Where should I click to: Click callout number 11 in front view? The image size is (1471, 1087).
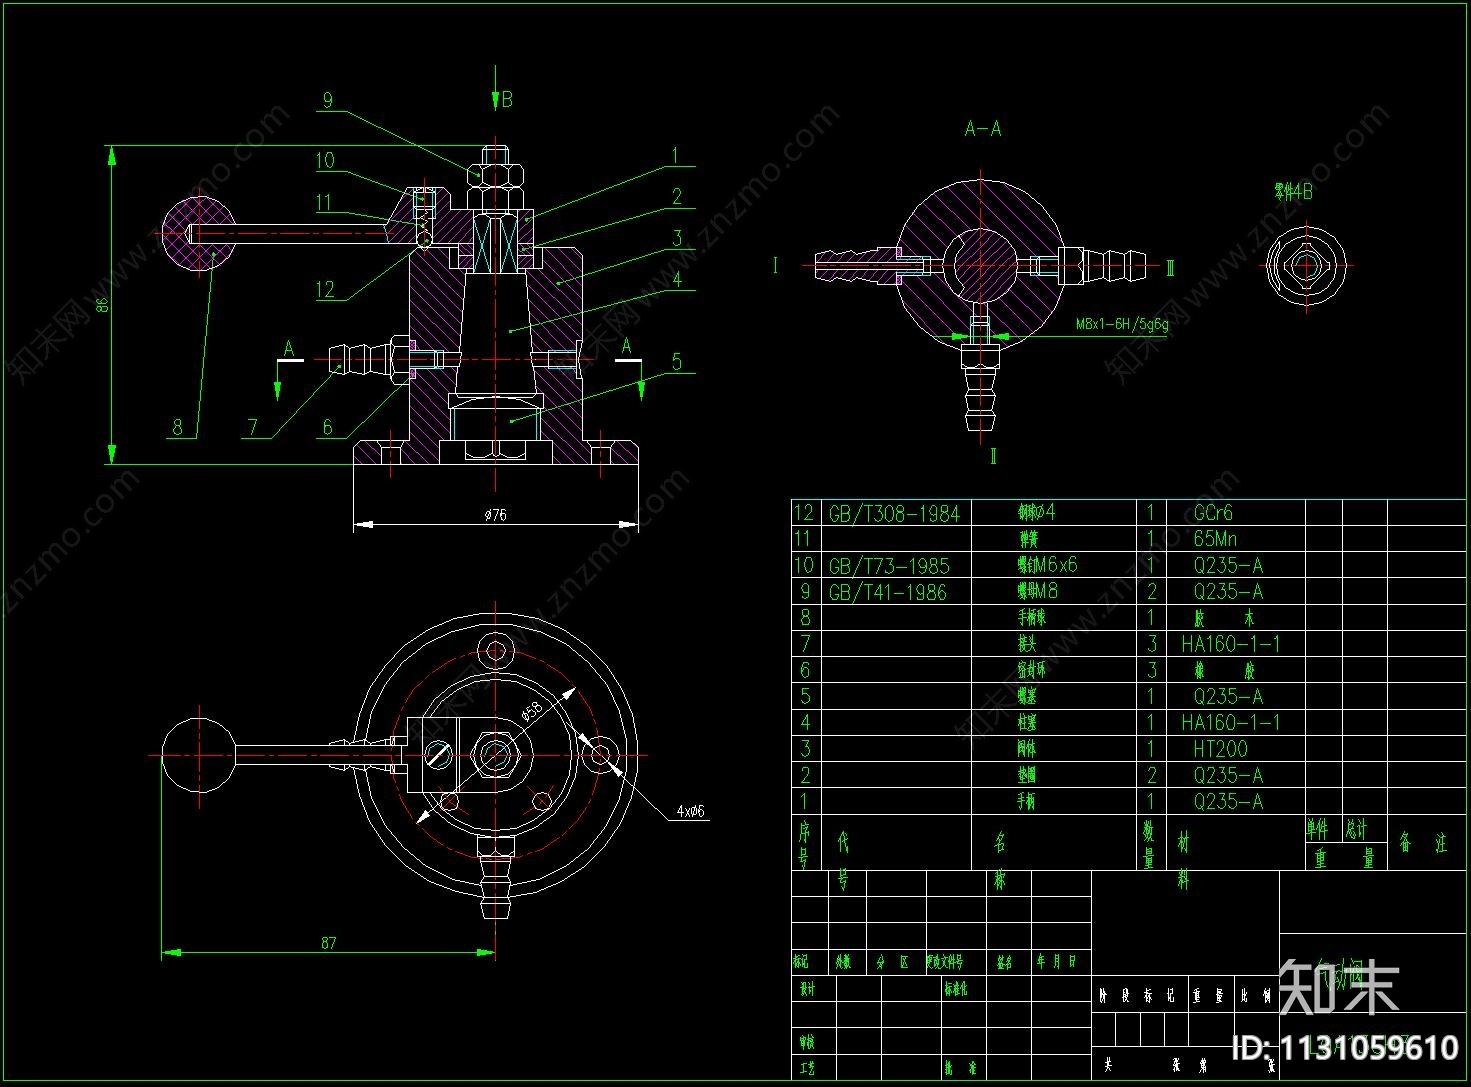[323, 203]
